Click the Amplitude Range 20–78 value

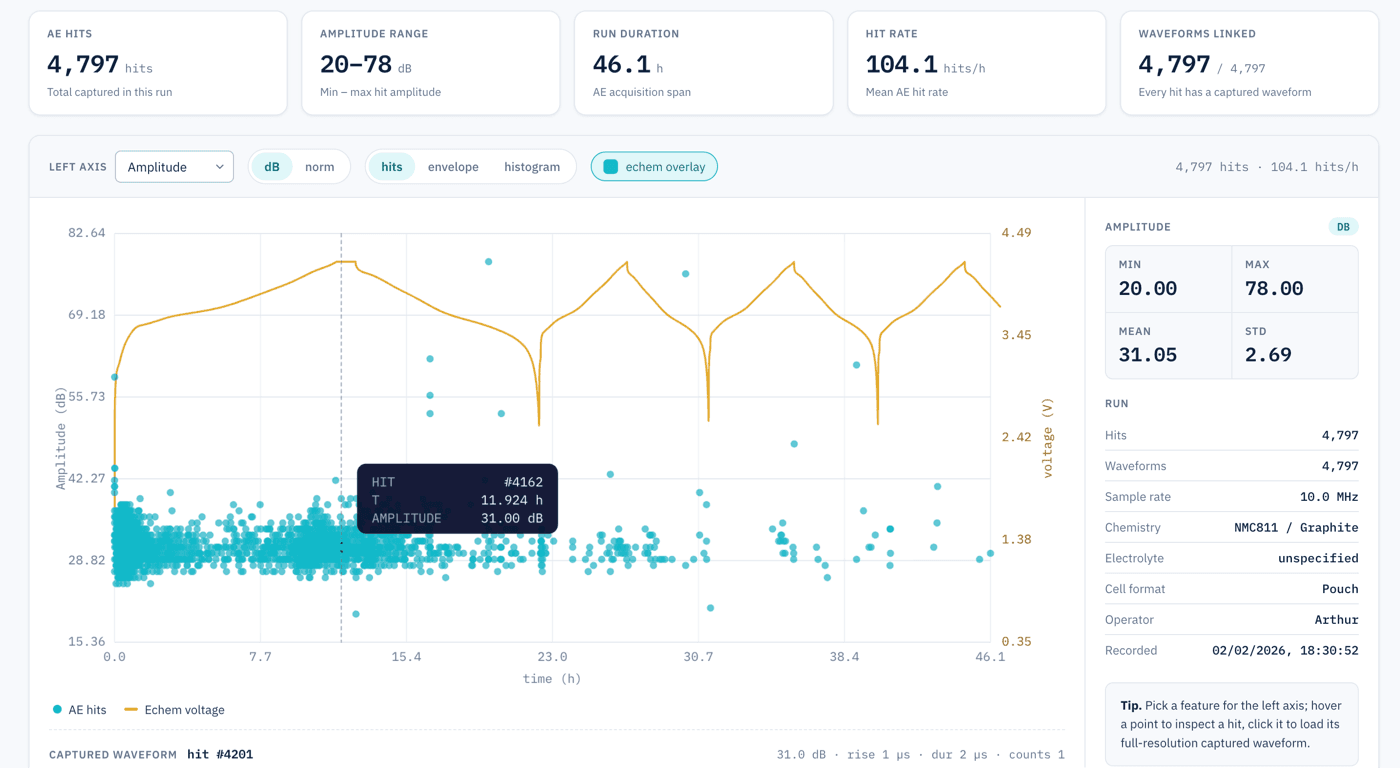(x=356, y=65)
